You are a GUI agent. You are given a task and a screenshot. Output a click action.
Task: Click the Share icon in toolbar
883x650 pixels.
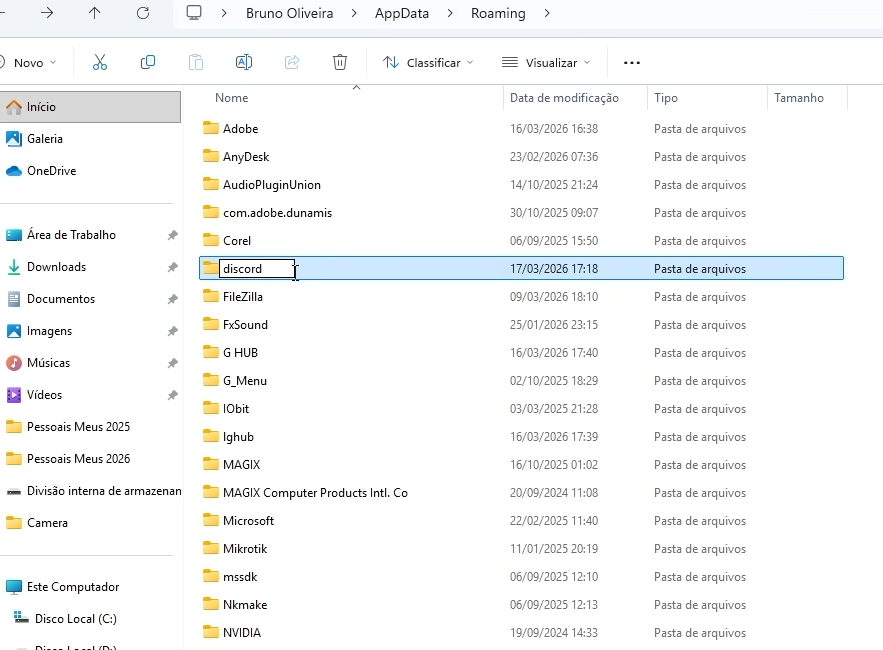(292, 63)
